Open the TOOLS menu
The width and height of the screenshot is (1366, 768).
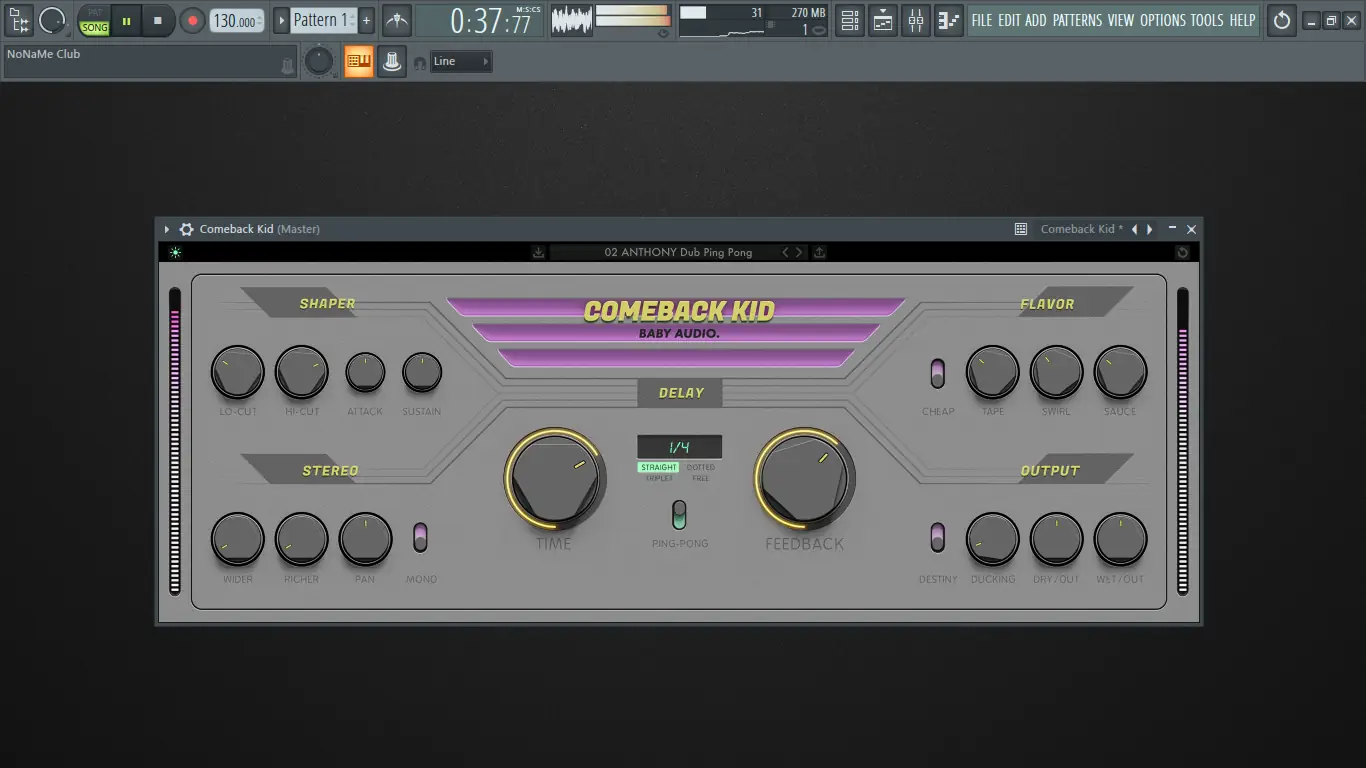1207,20
